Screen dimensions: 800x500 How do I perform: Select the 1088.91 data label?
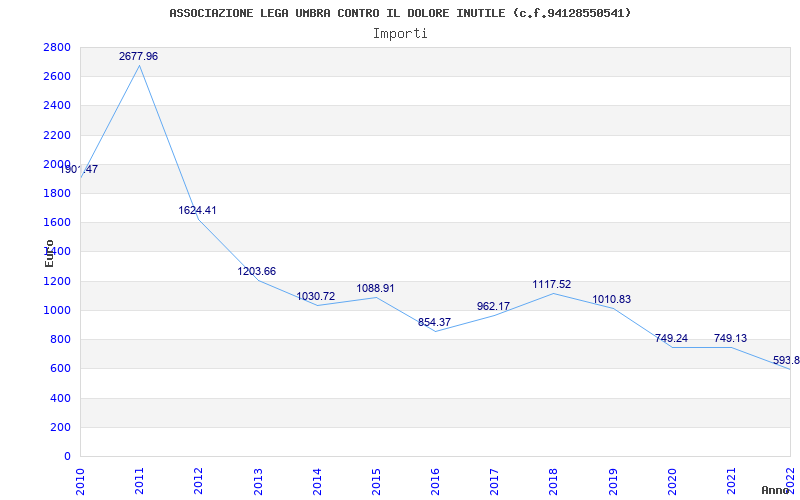pyautogui.click(x=375, y=288)
